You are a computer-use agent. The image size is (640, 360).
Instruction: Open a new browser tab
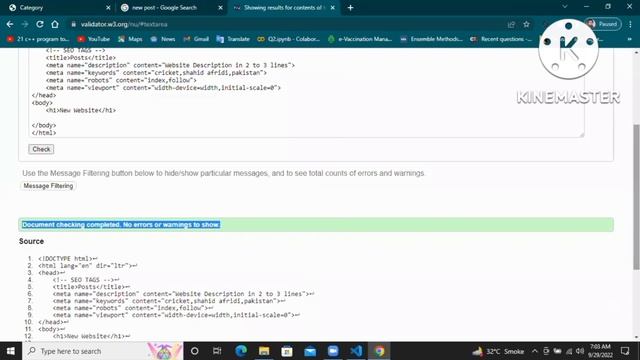(x=350, y=8)
